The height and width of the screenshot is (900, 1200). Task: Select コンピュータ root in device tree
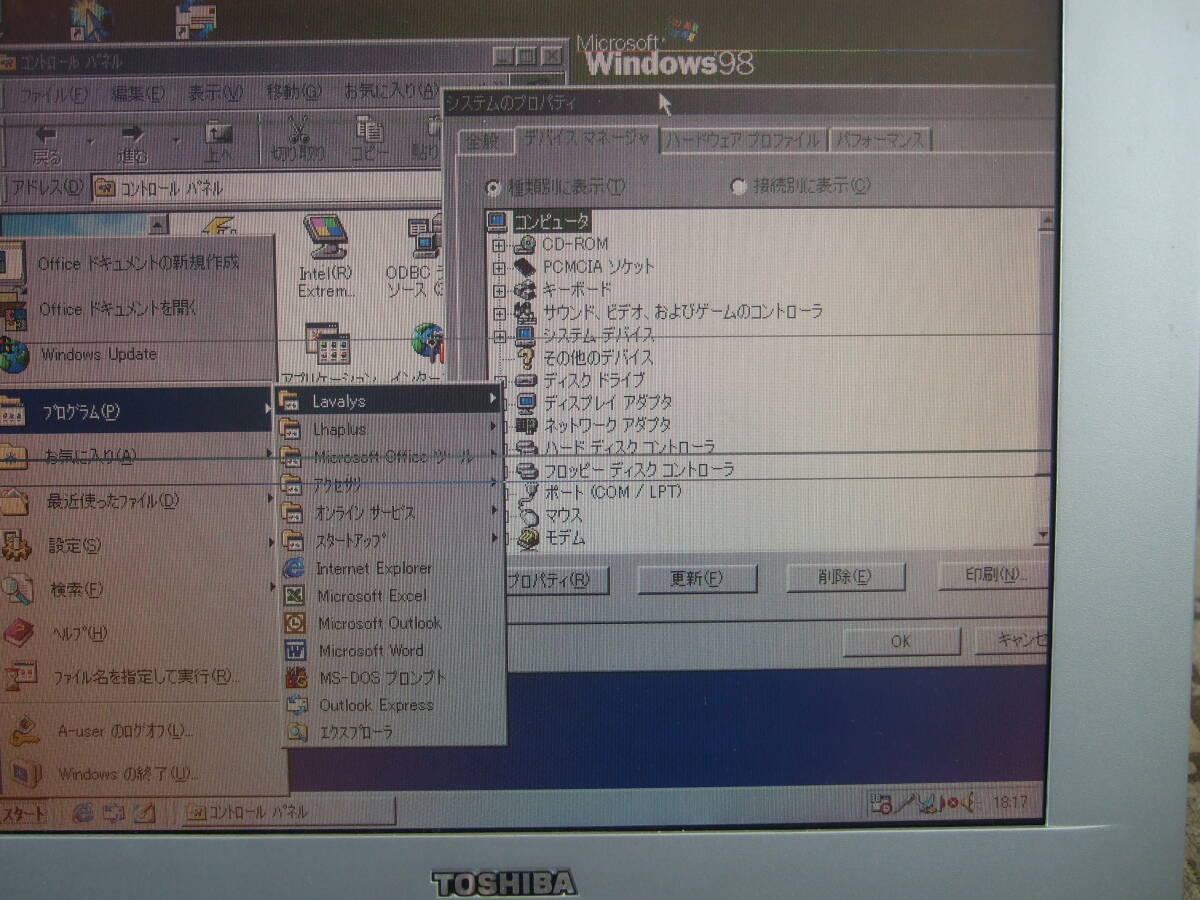(x=551, y=221)
